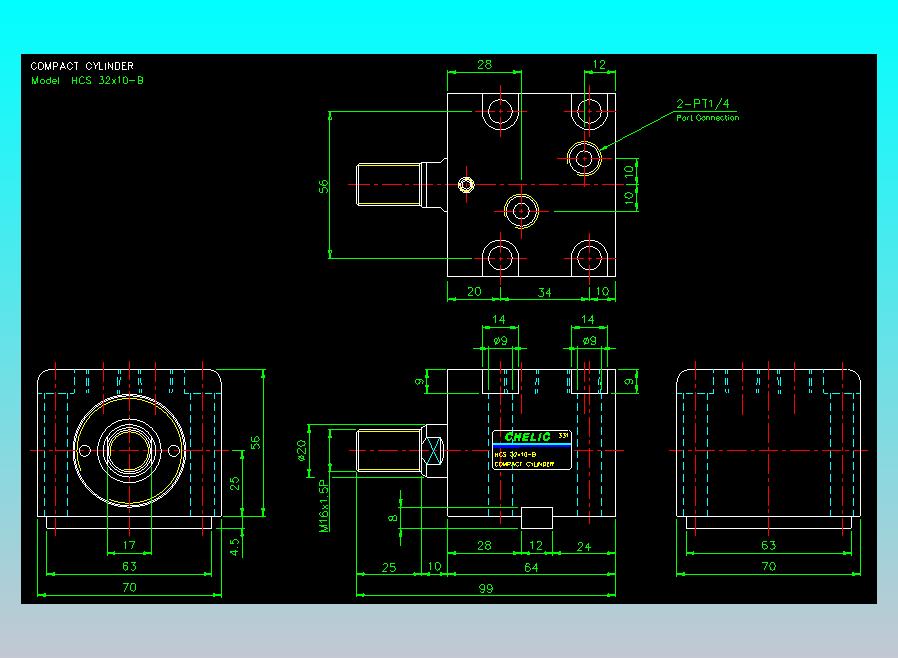
Task: Select the 17 width dimension in front view
Action: (129, 545)
